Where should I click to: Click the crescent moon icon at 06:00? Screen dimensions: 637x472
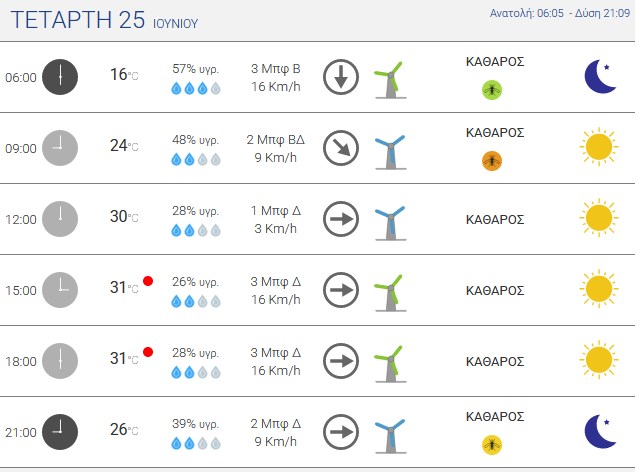point(600,76)
